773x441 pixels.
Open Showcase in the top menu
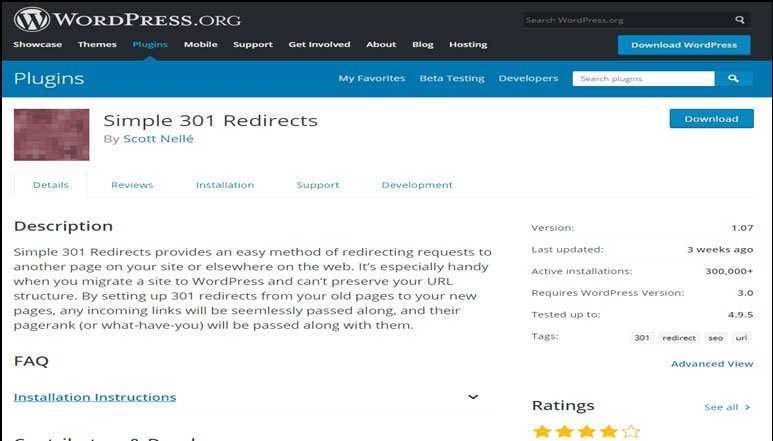click(37, 44)
